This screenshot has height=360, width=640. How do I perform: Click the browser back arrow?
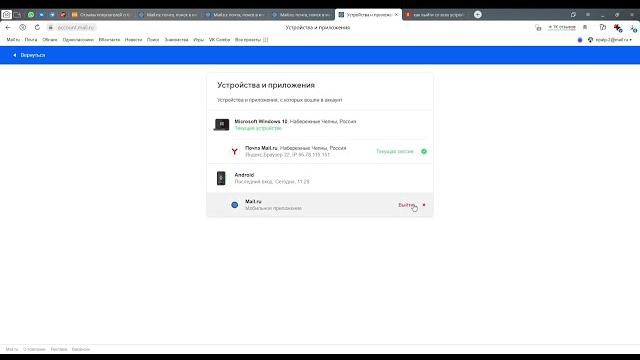[x=8, y=27]
